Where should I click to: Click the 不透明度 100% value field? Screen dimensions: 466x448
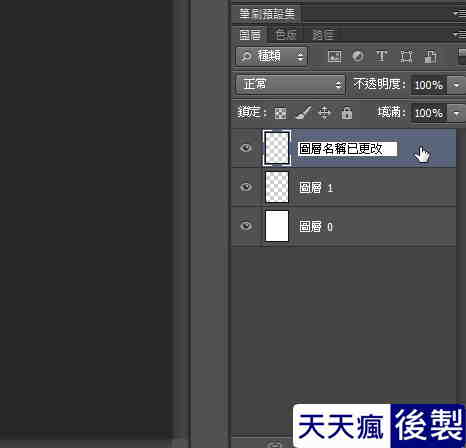[429, 85]
